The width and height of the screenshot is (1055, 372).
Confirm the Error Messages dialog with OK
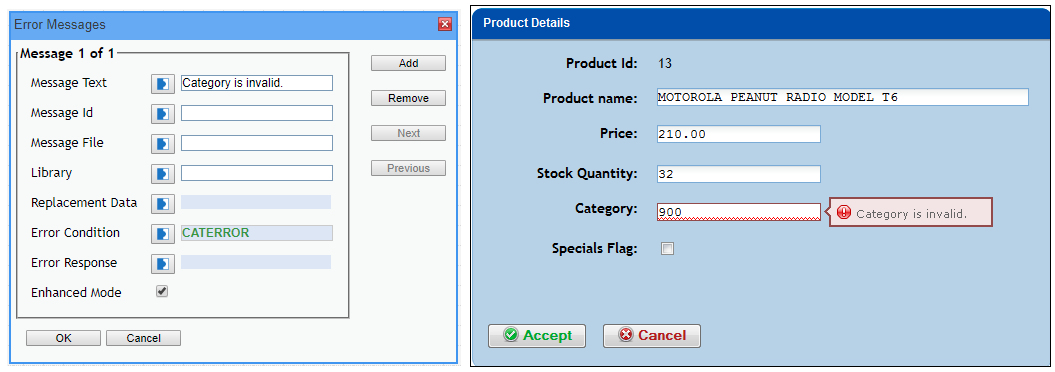[63, 338]
